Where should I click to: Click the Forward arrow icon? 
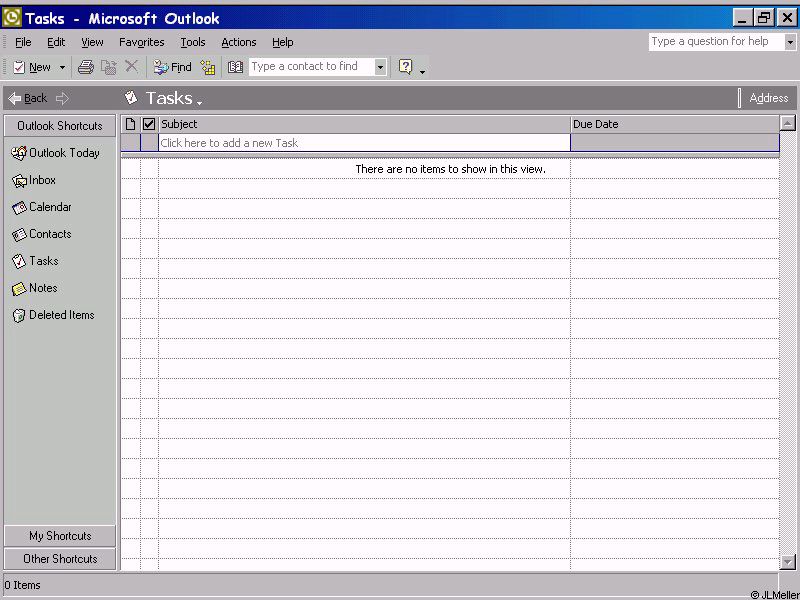tap(62, 98)
